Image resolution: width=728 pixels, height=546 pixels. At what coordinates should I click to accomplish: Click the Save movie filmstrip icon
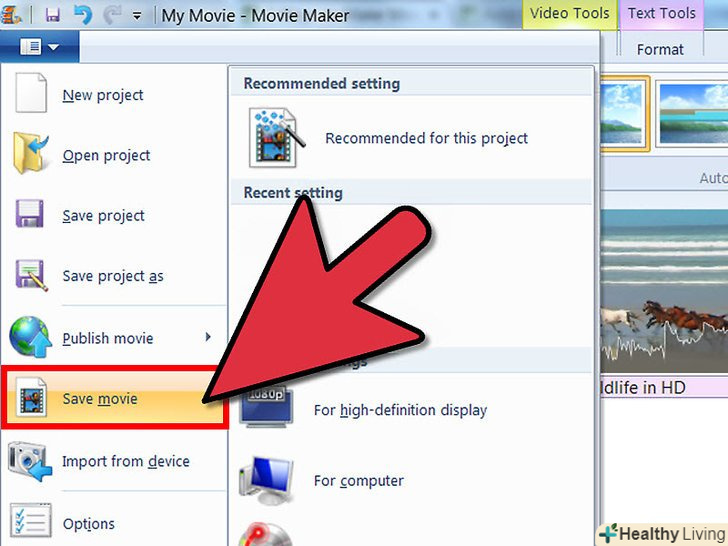31,397
